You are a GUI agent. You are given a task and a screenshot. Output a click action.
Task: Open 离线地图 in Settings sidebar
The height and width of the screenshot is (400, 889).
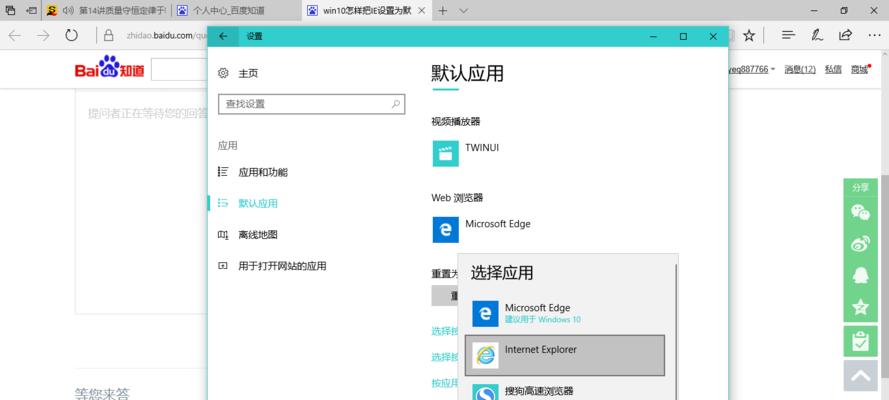click(248, 235)
